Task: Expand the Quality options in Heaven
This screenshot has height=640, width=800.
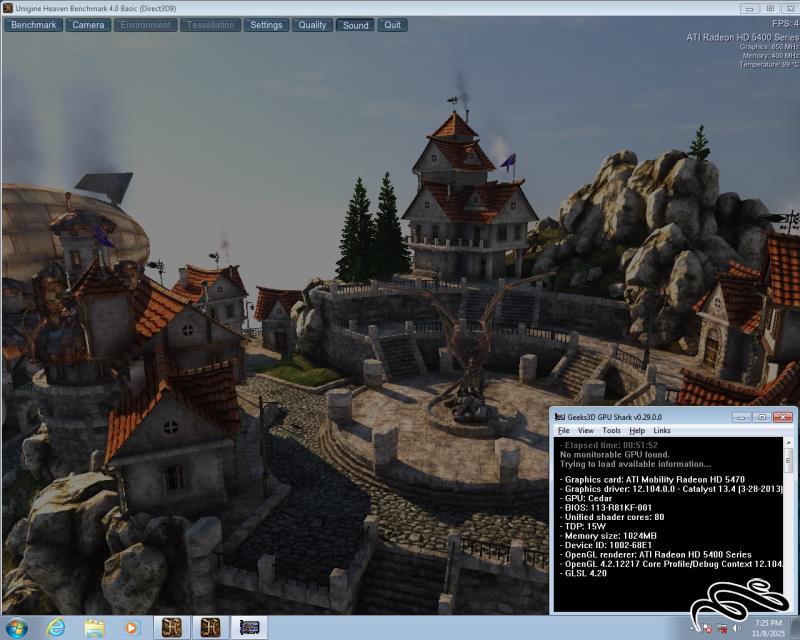Action: pyautogui.click(x=312, y=25)
